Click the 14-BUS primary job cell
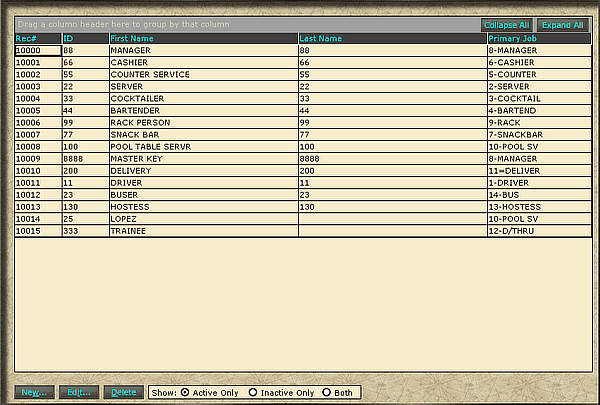This screenshot has width=600, height=405. (540, 195)
